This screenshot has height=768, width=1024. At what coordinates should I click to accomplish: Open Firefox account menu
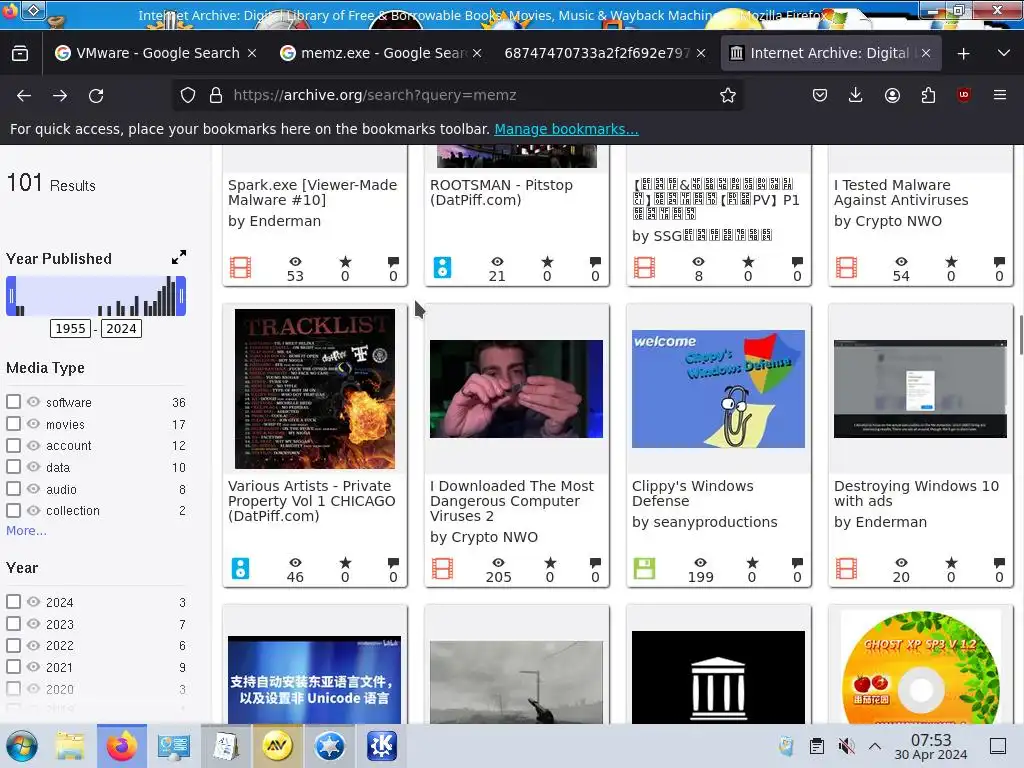click(x=892, y=95)
